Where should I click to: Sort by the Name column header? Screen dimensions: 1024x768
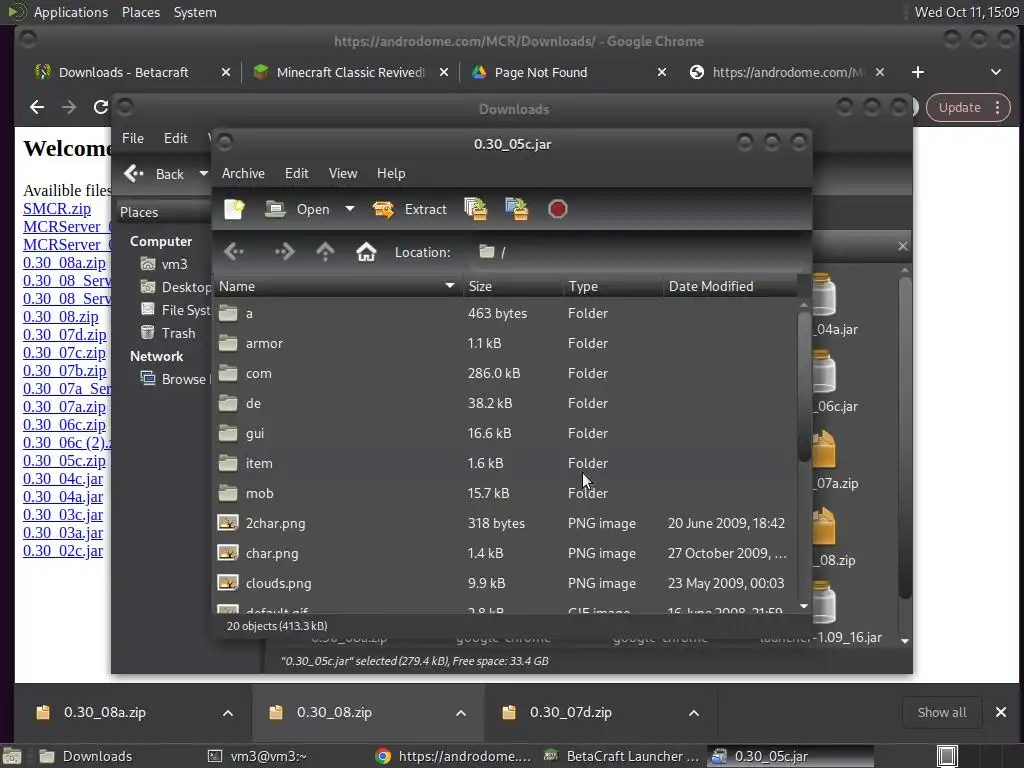click(338, 286)
